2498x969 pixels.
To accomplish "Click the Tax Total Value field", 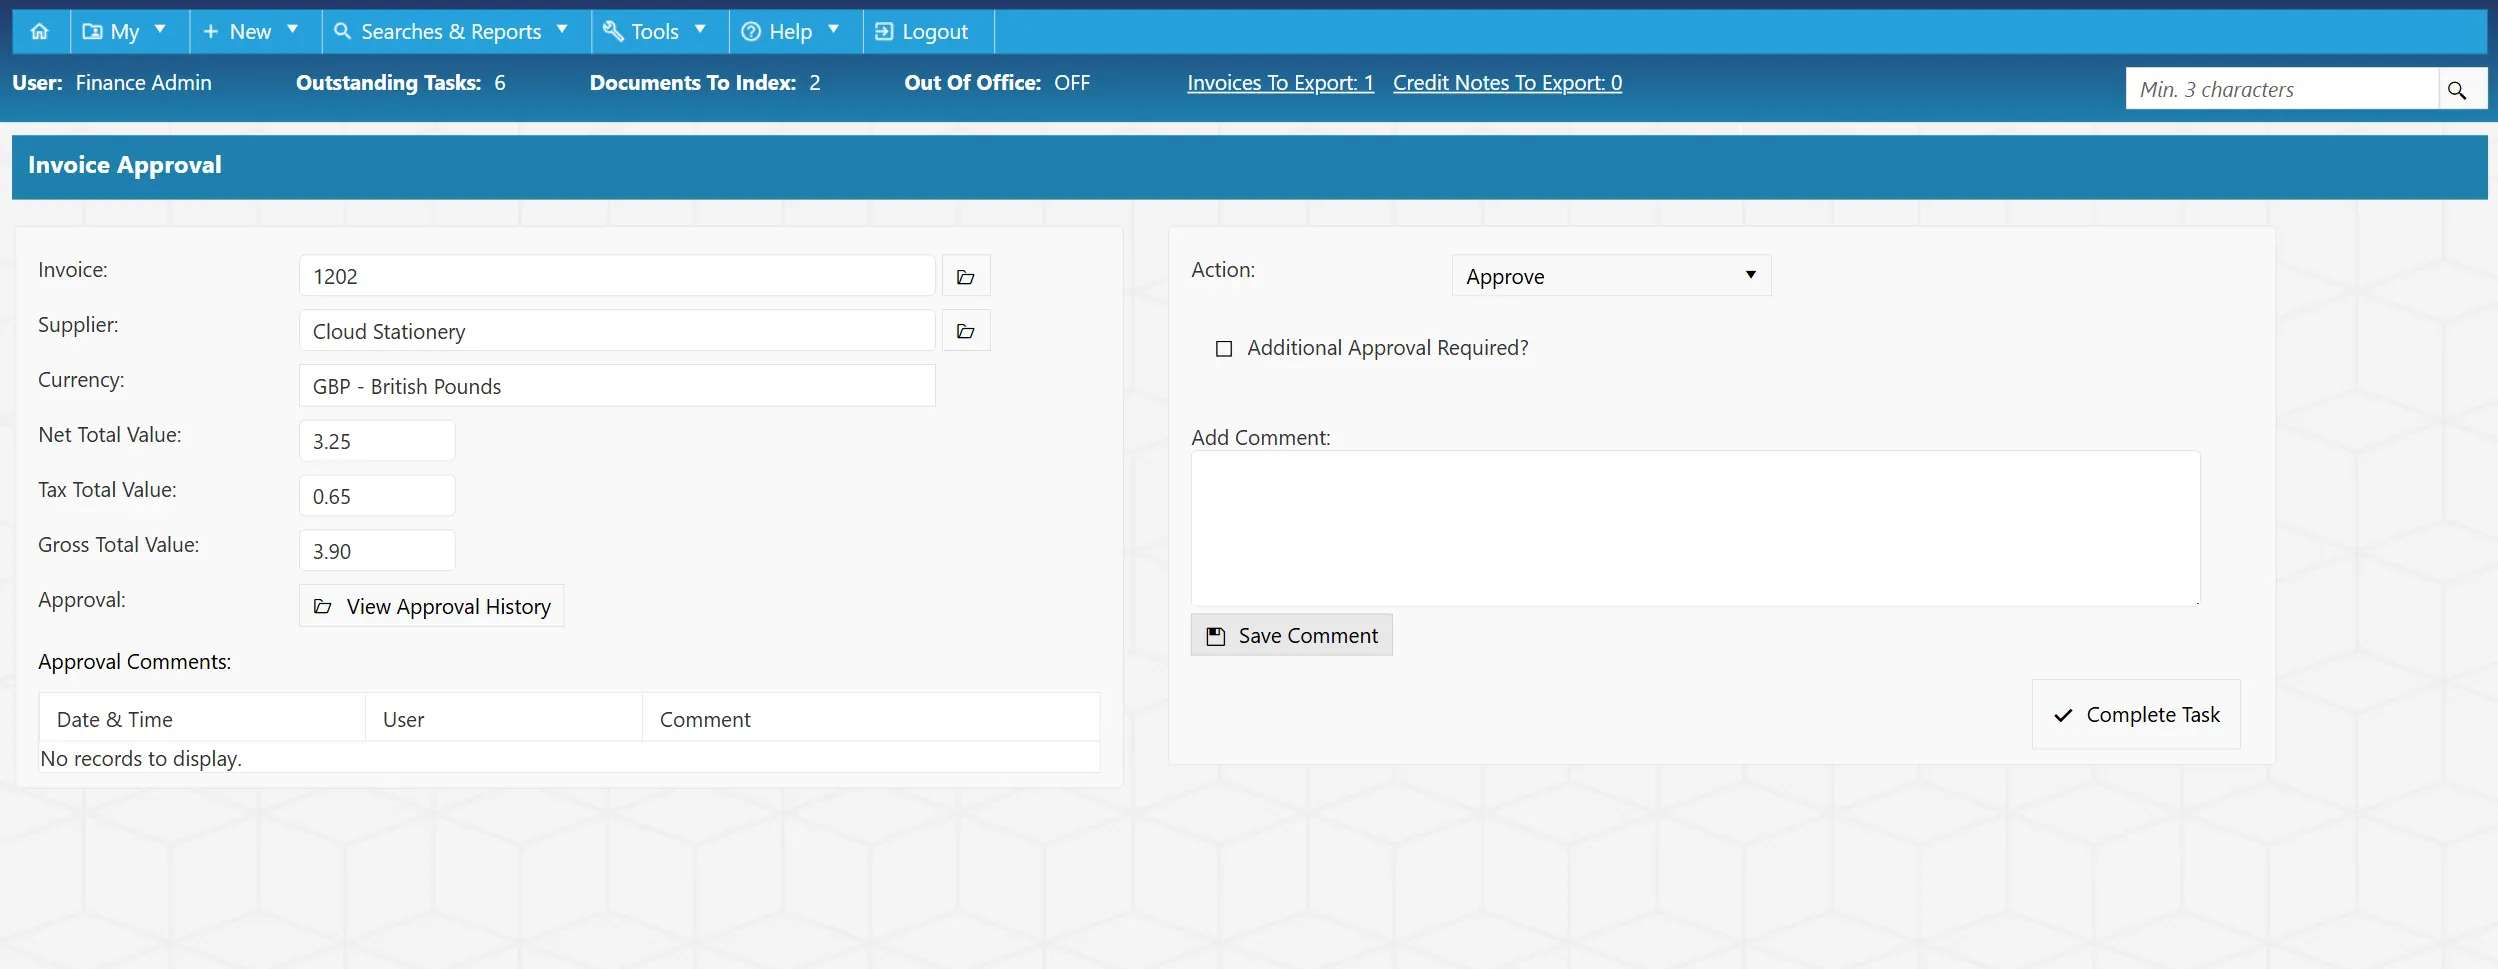I will (x=377, y=496).
